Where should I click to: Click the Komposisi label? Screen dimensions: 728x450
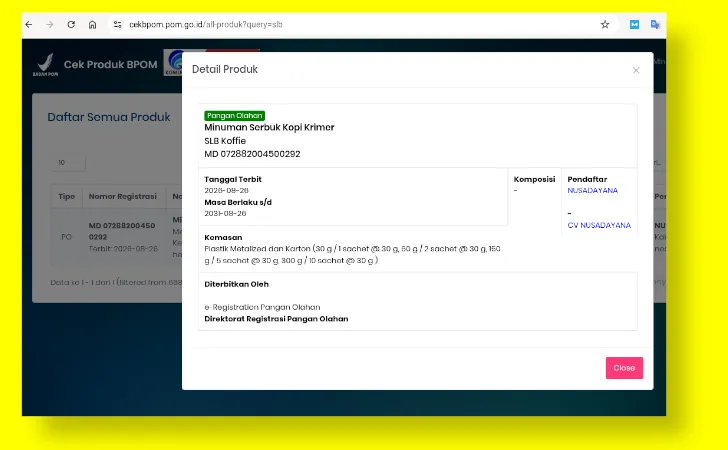[x=534, y=179]
